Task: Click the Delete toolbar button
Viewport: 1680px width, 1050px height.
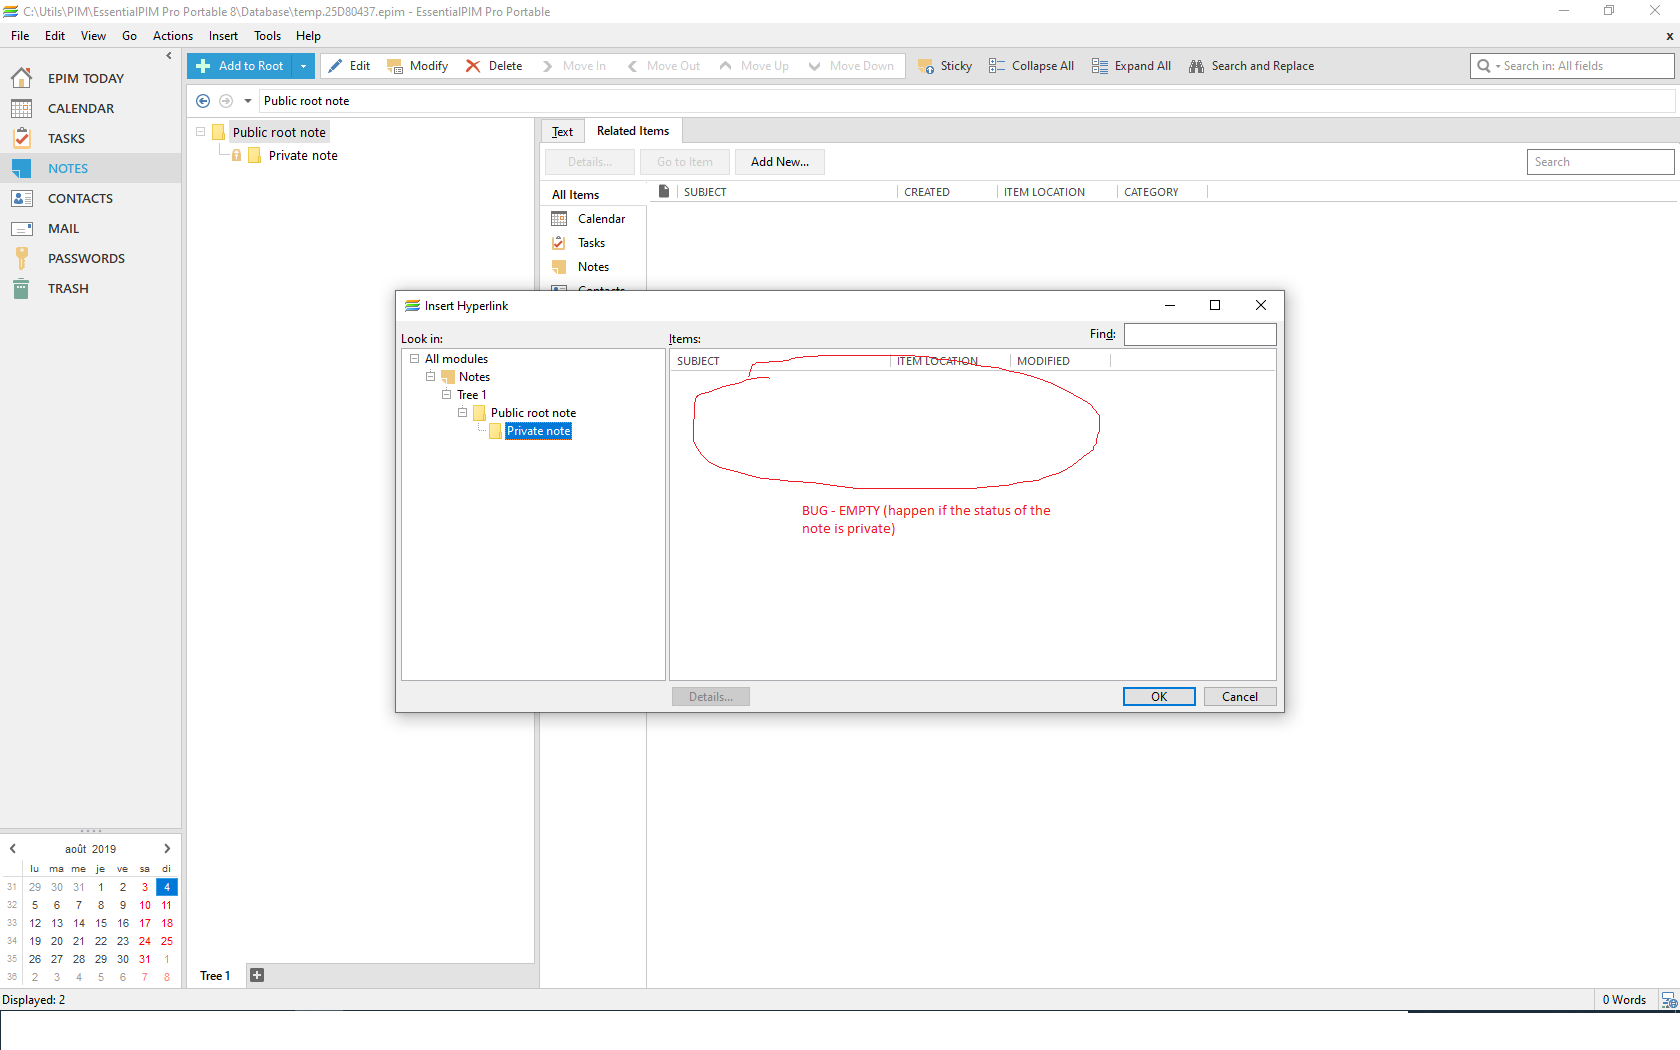Action: 494,66
